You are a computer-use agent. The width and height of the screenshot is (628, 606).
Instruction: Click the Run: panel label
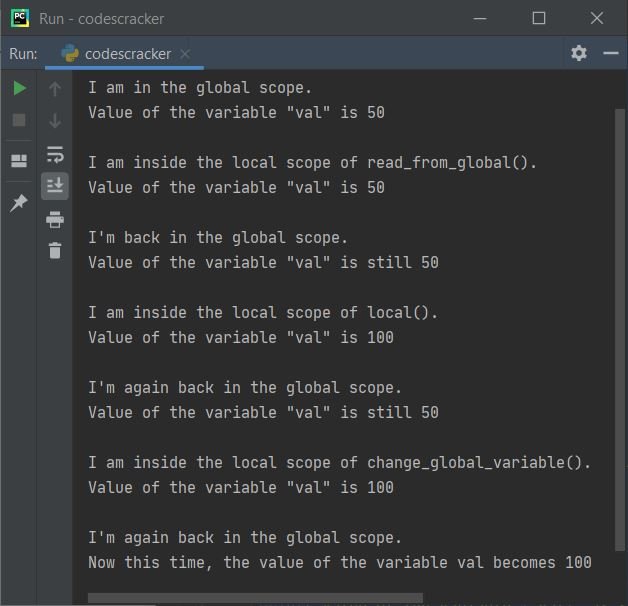click(x=23, y=54)
